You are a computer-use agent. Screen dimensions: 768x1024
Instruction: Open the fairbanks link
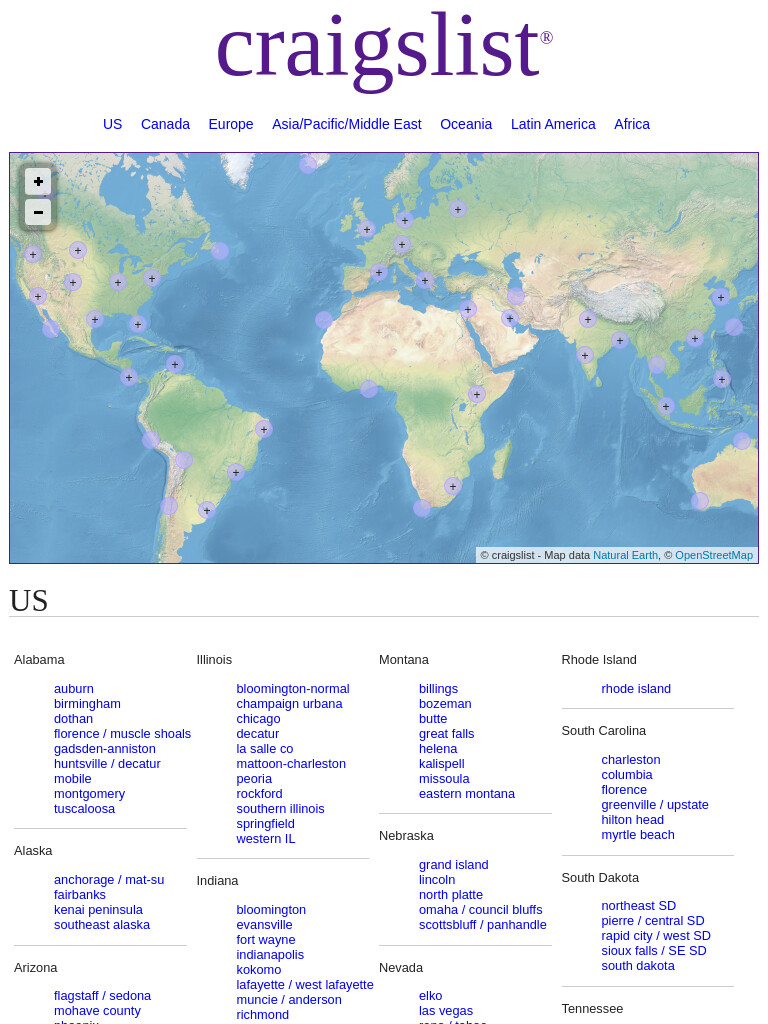pos(80,895)
